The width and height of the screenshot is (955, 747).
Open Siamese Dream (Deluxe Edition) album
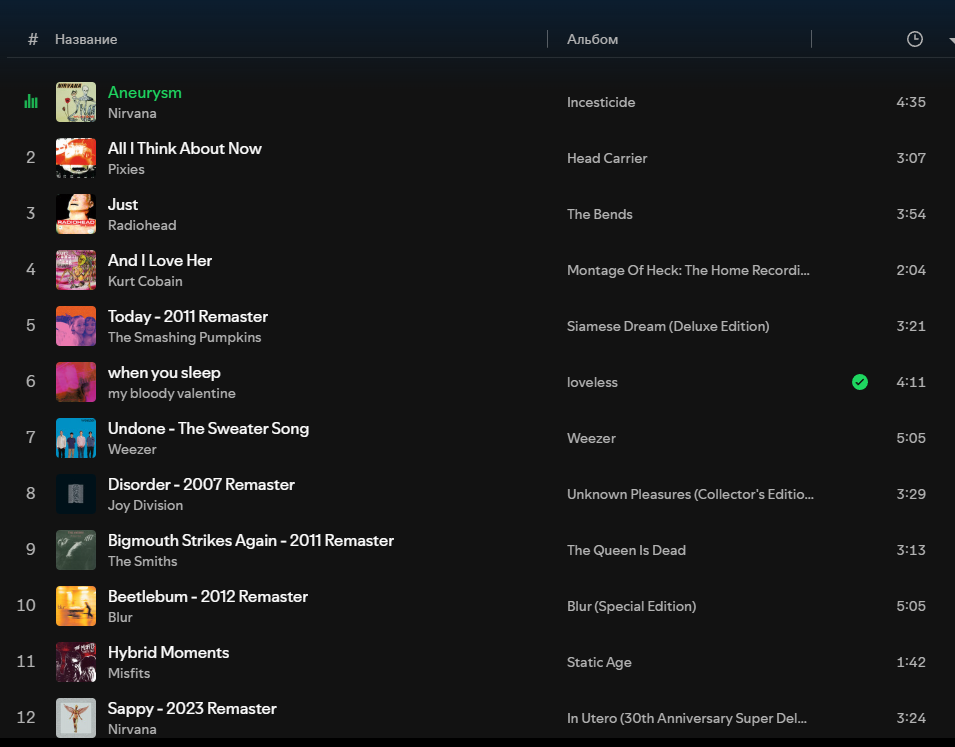click(668, 327)
